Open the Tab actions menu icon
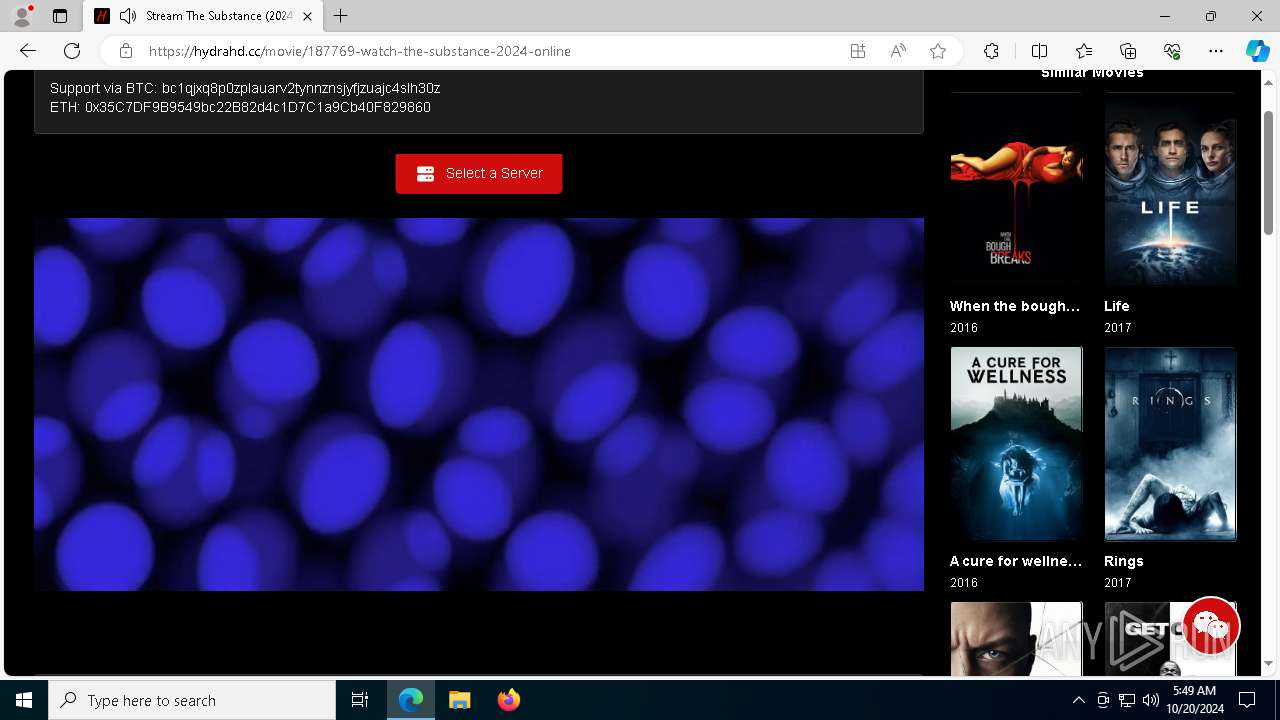Viewport: 1280px width, 720px height. [60, 16]
